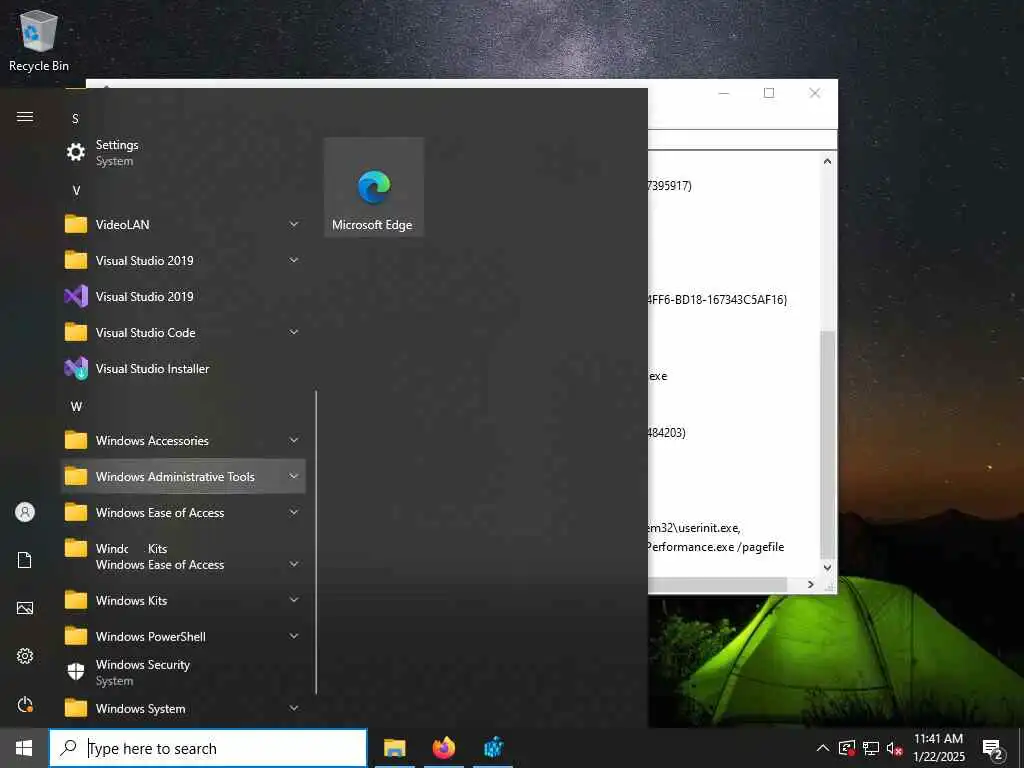Click text '484203)' in background window

point(666,432)
